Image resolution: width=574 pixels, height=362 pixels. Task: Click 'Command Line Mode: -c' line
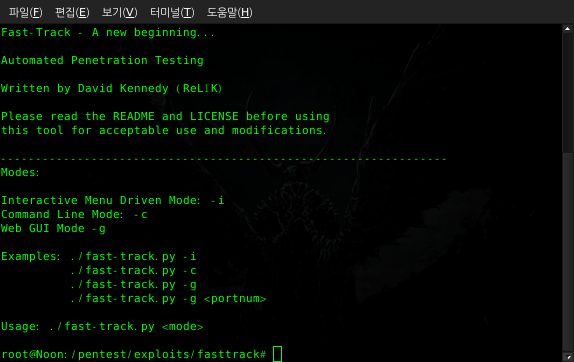pyautogui.click(x=74, y=214)
